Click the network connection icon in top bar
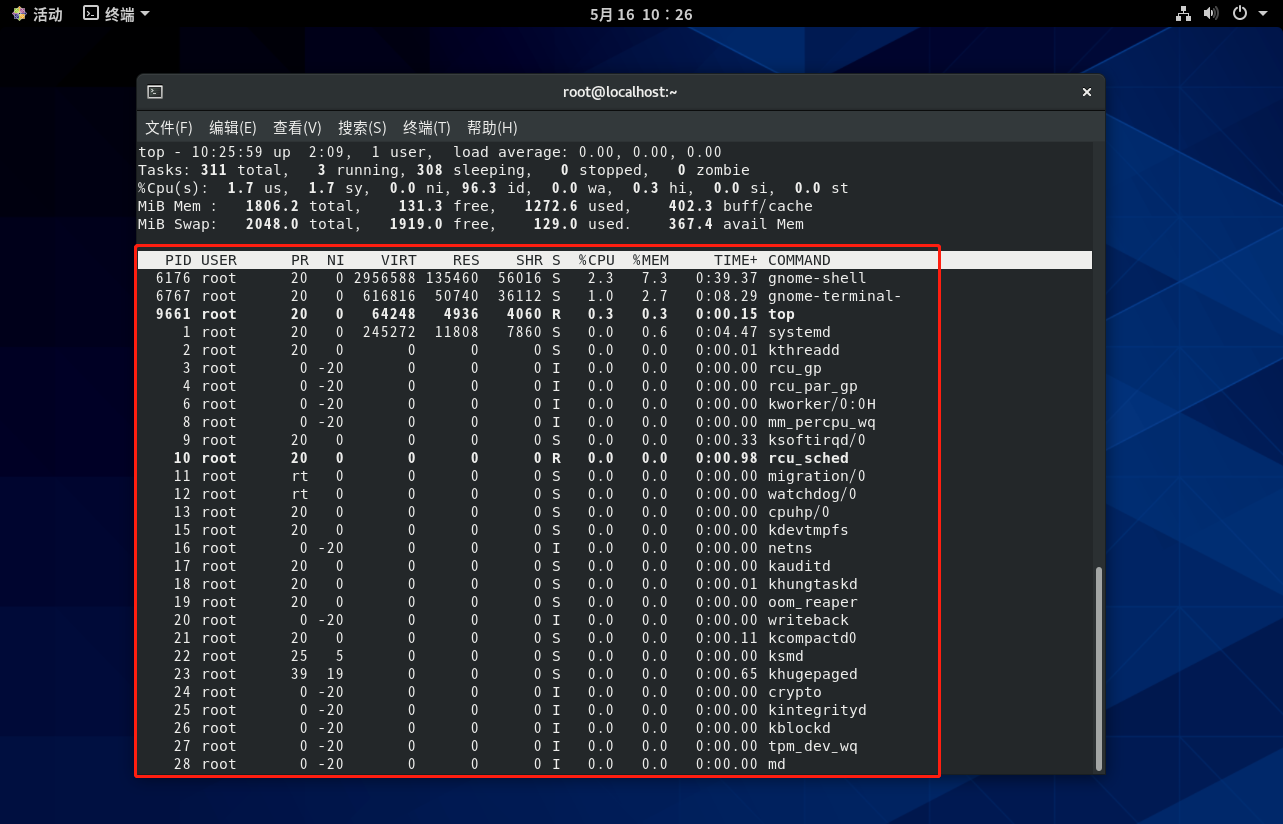 tap(1184, 14)
